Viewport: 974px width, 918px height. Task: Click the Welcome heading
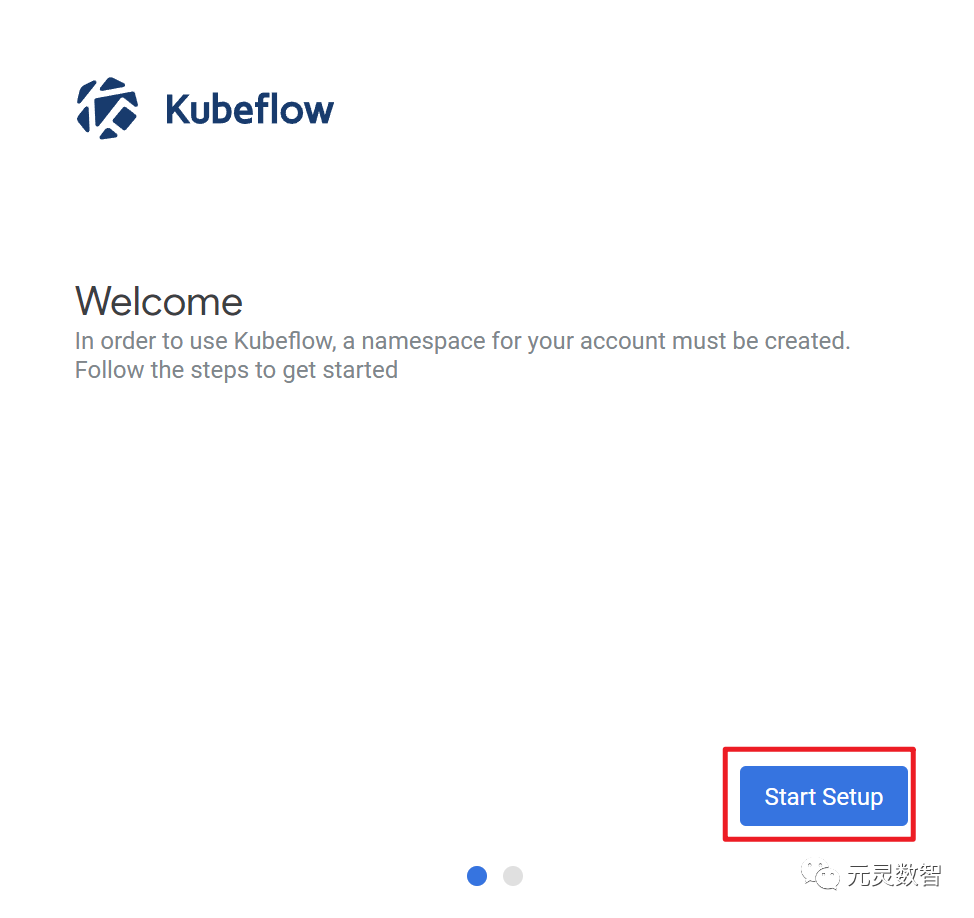tap(159, 301)
